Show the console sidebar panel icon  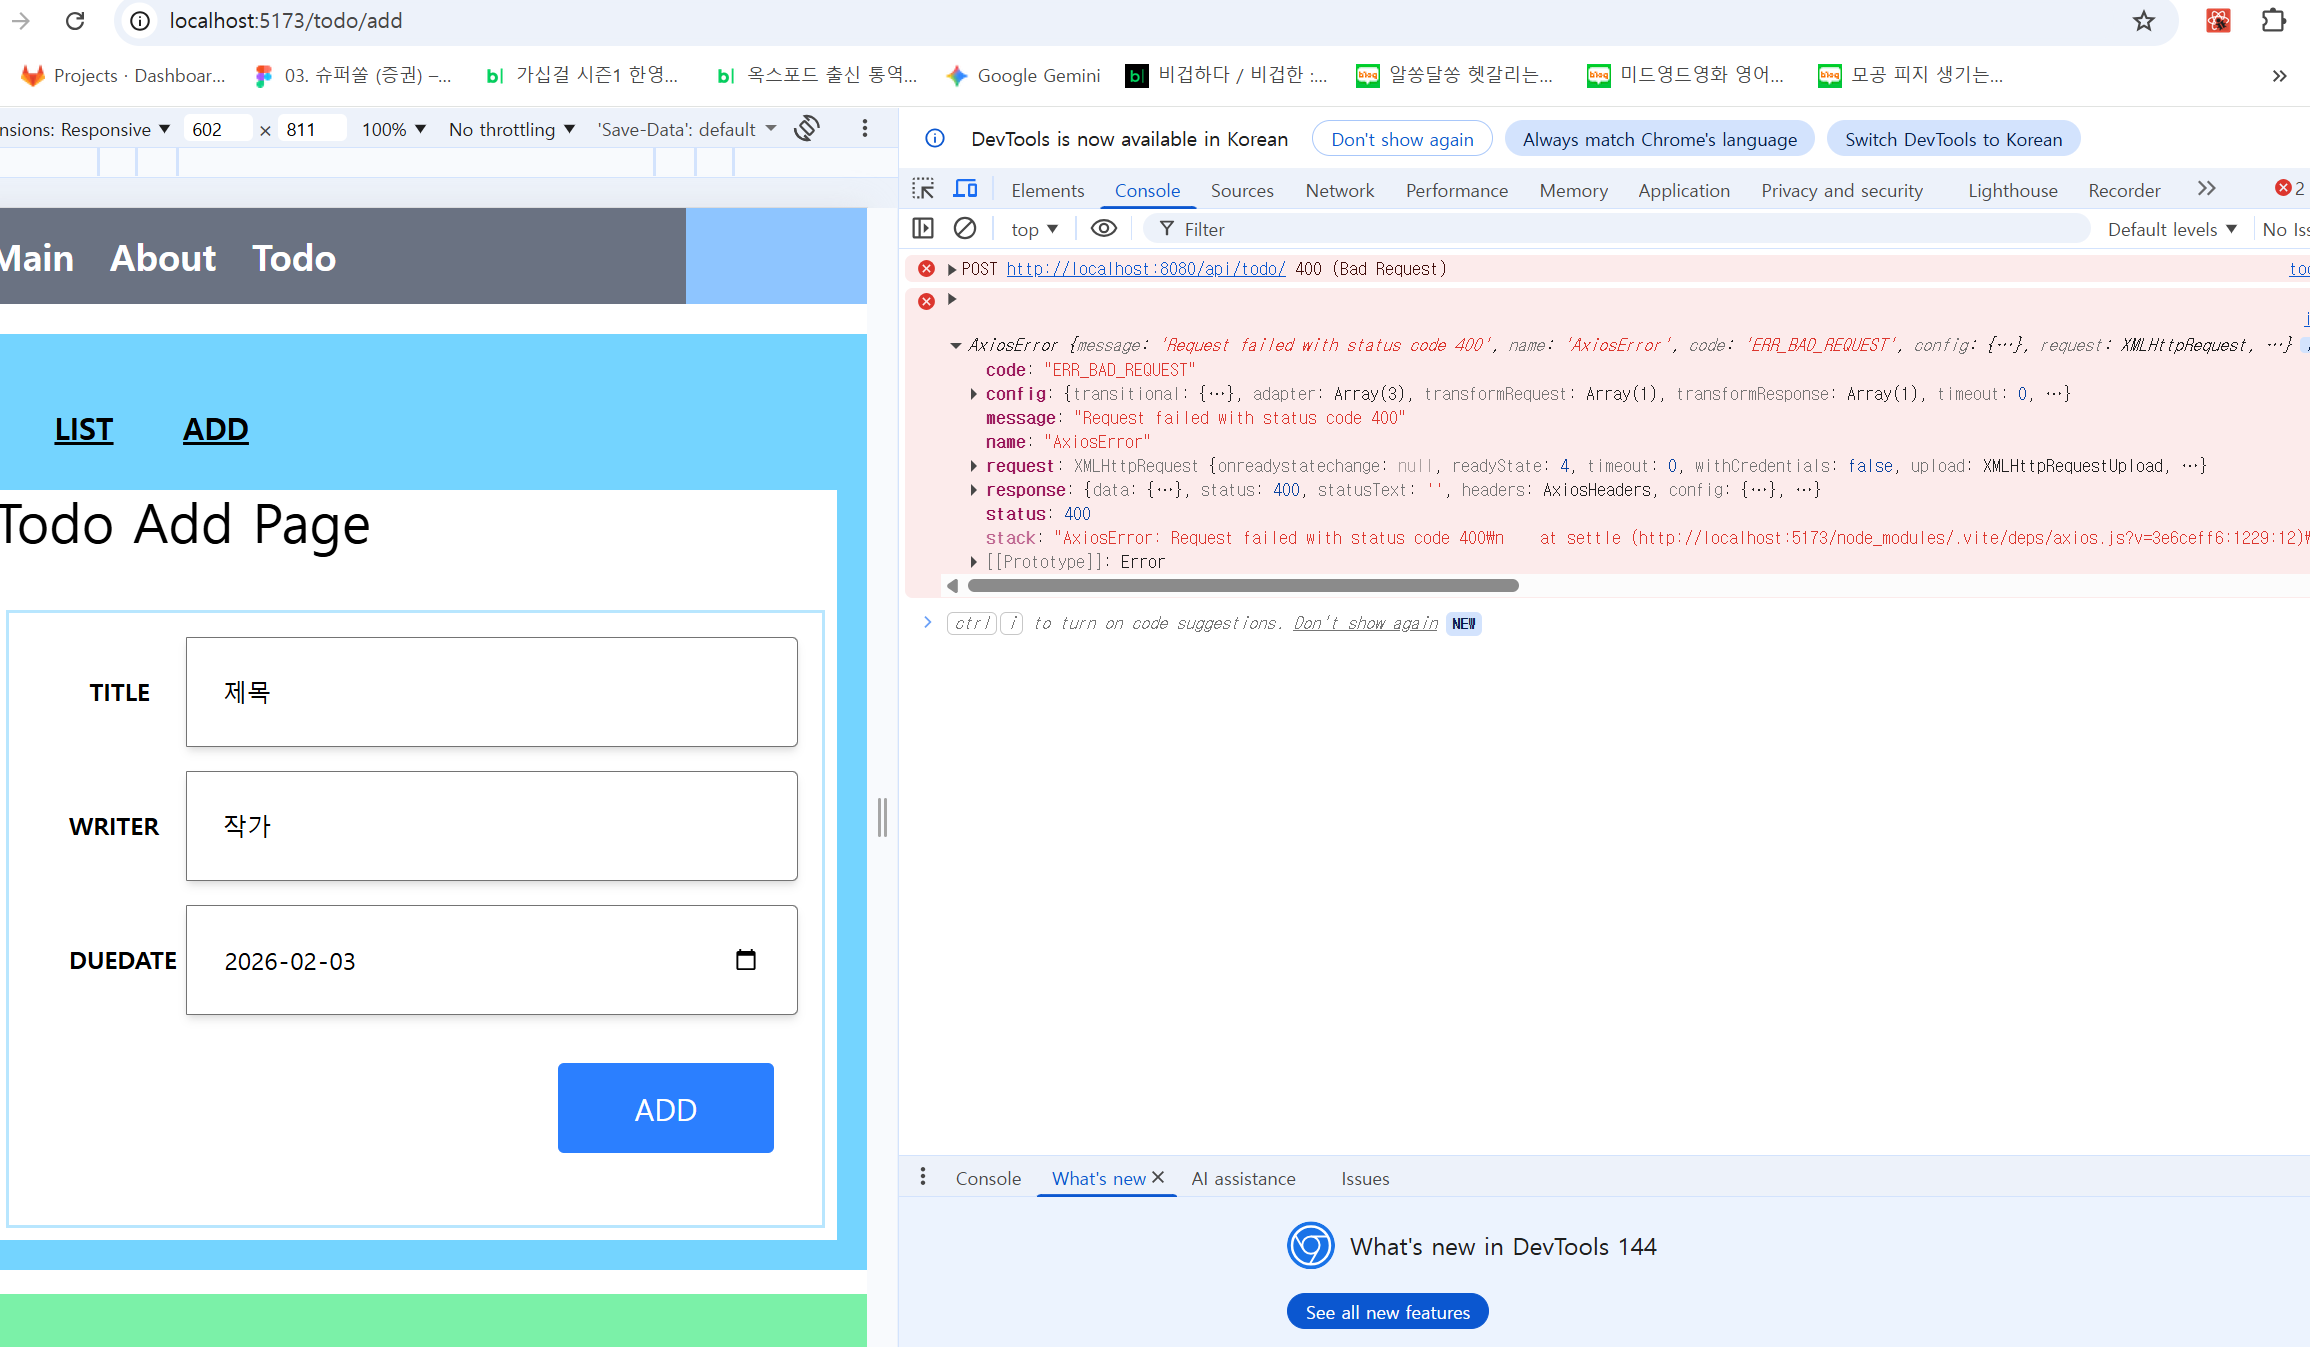tap(923, 229)
